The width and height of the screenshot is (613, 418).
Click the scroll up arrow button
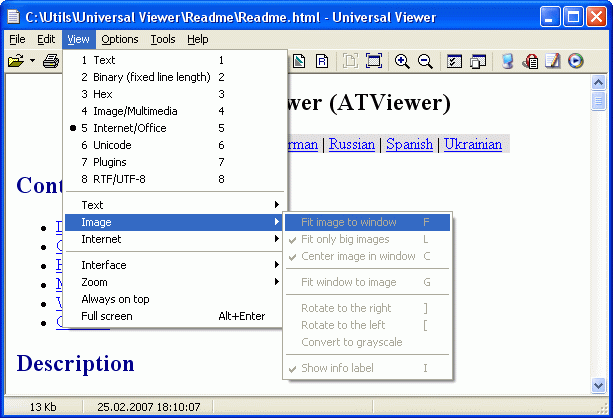coord(599,83)
